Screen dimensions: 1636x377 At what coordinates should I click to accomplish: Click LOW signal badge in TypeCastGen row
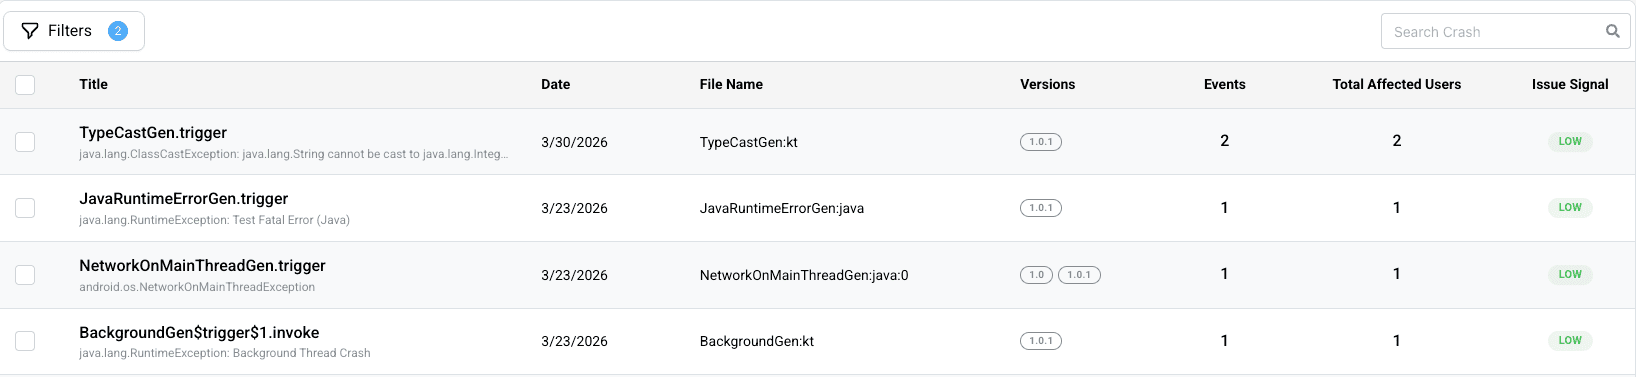pyautogui.click(x=1570, y=141)
